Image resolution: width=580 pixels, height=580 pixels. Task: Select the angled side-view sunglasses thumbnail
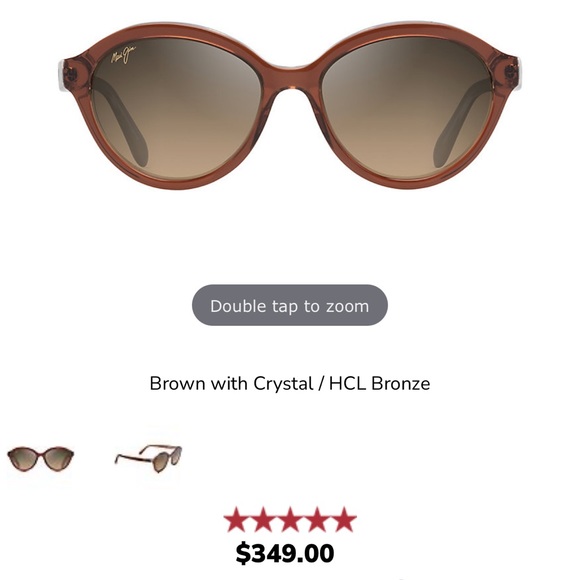coord(148,458)
